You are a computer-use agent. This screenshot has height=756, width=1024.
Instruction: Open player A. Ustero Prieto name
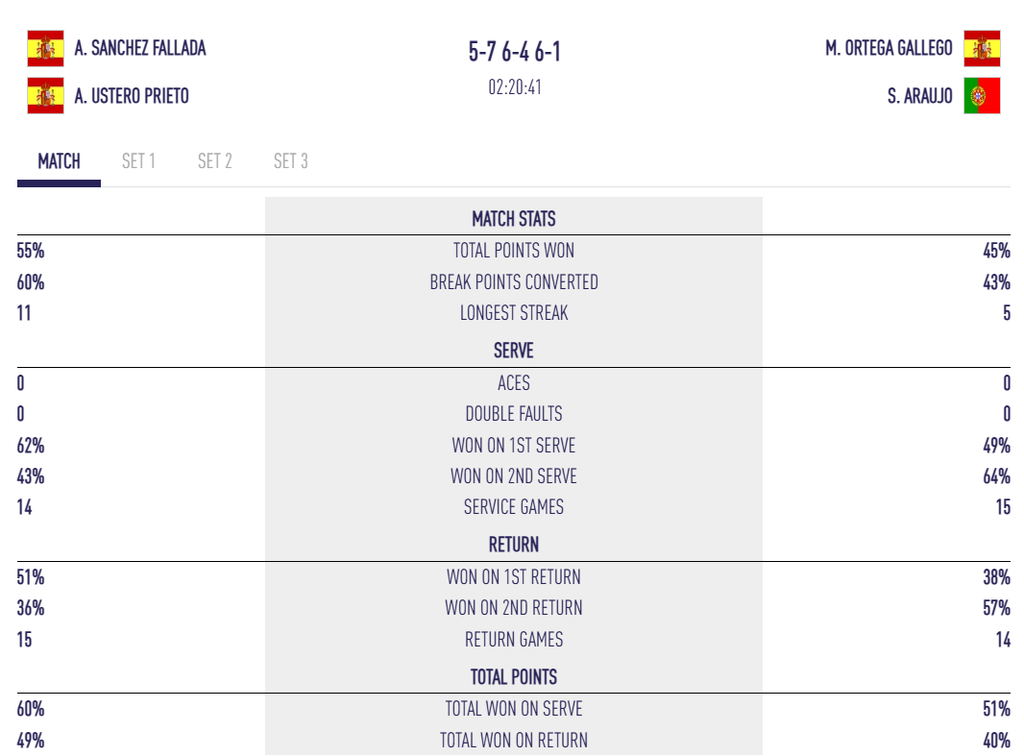click(131, 96)
